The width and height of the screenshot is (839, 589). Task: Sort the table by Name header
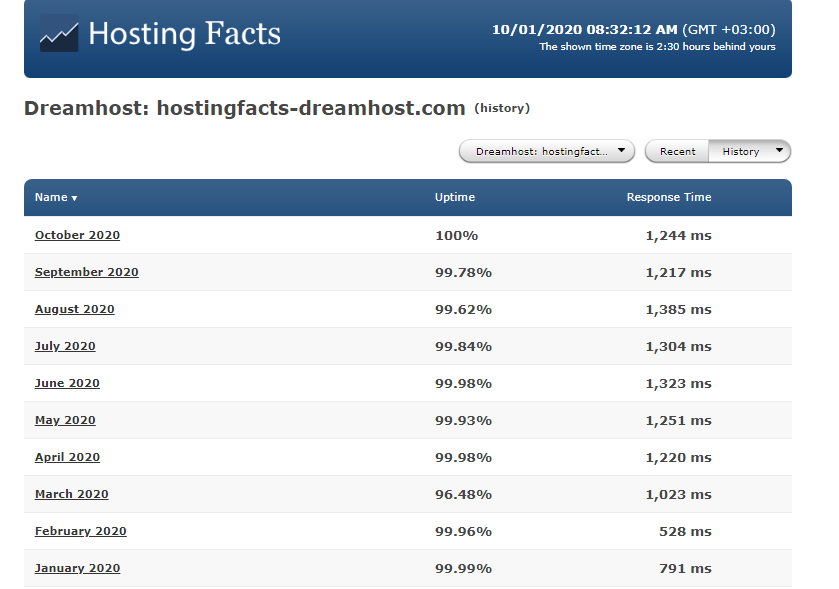click(51, 197)
